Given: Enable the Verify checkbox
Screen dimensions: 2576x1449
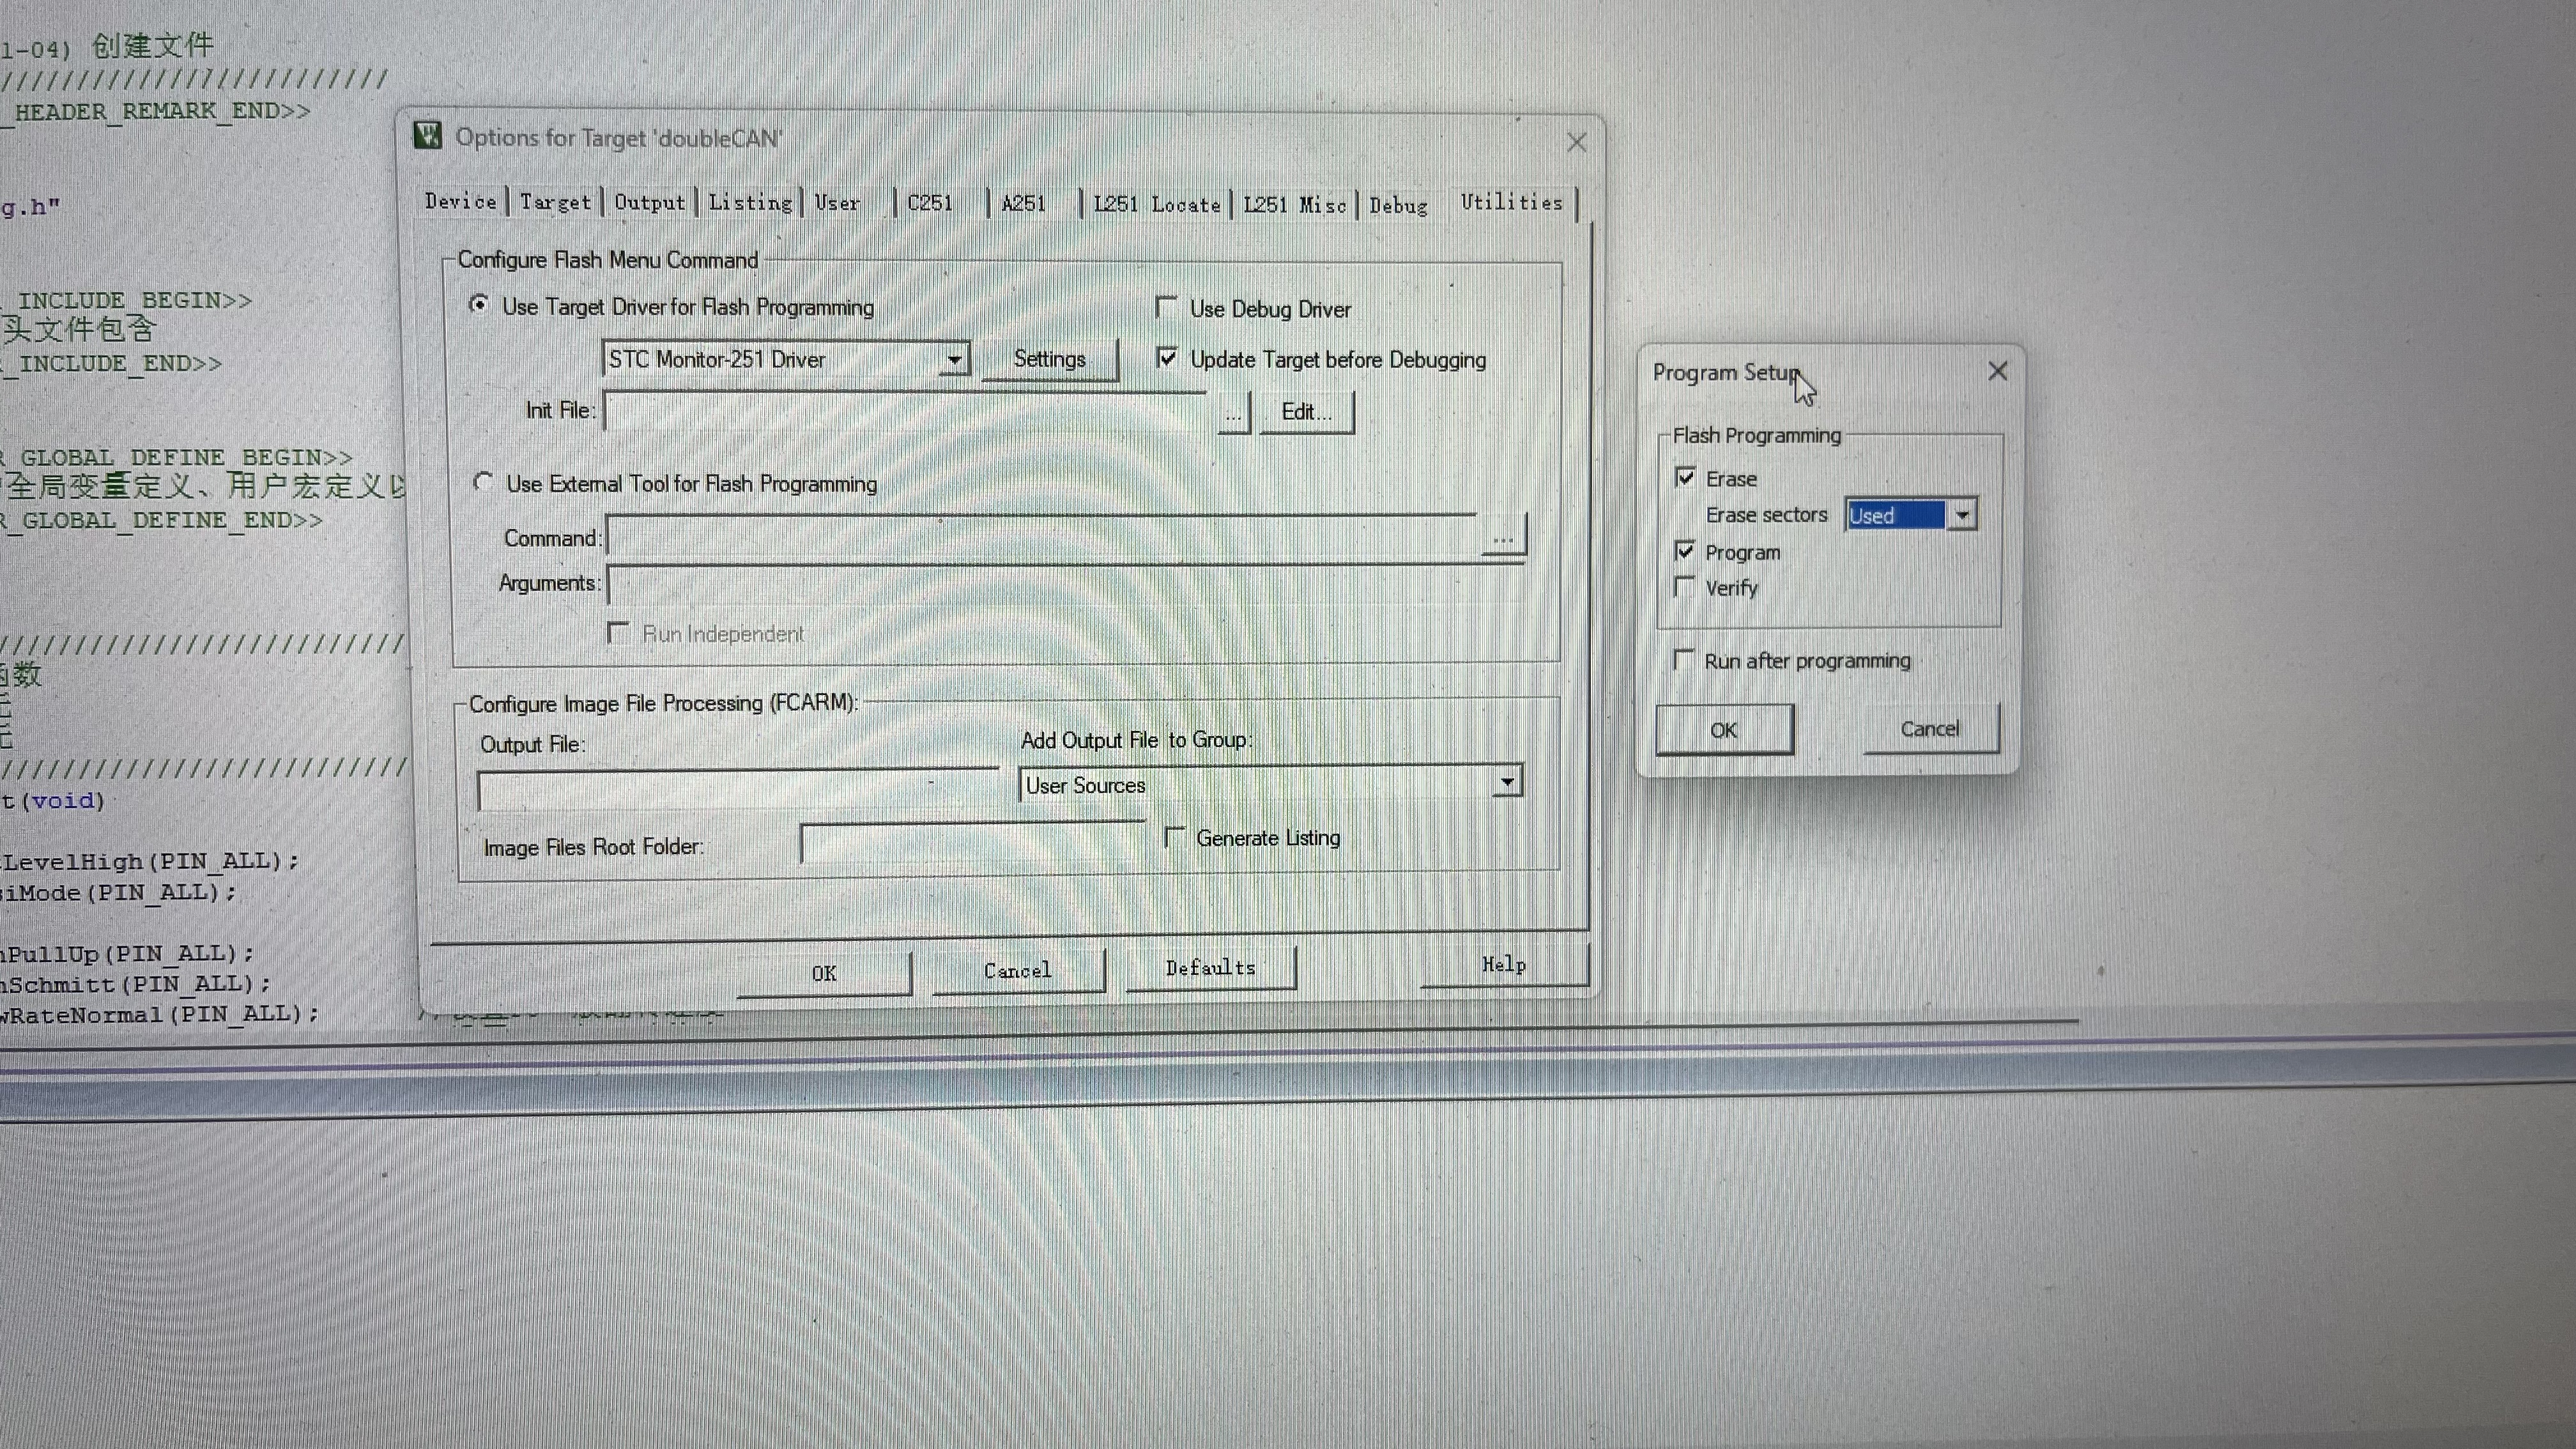Looking at the screenshot, I should click(1685, 587).
